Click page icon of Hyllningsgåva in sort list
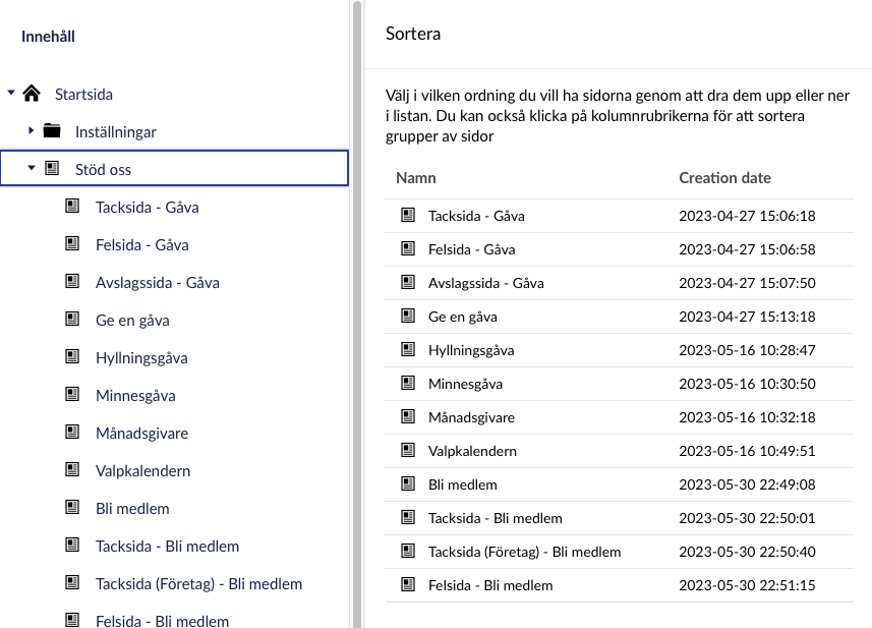 pos(408,349)
